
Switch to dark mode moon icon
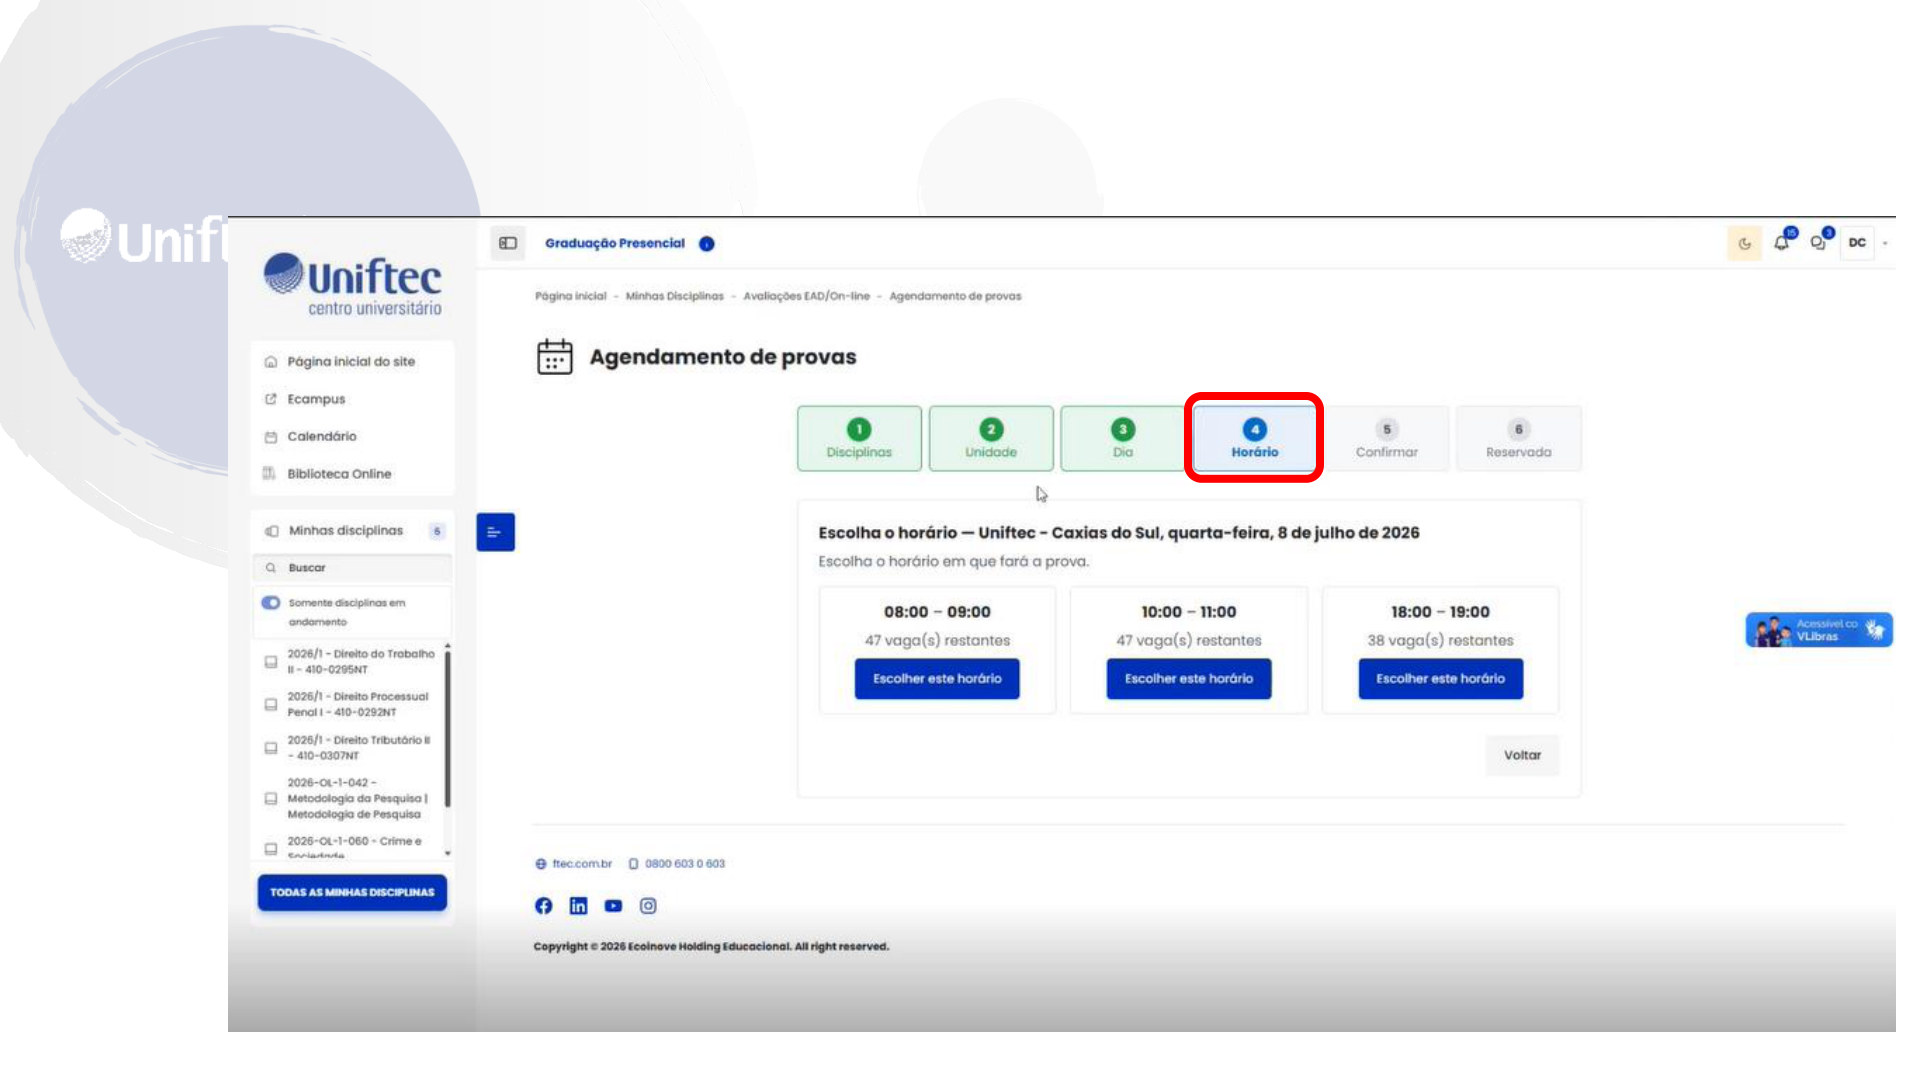click(1744, 243)
